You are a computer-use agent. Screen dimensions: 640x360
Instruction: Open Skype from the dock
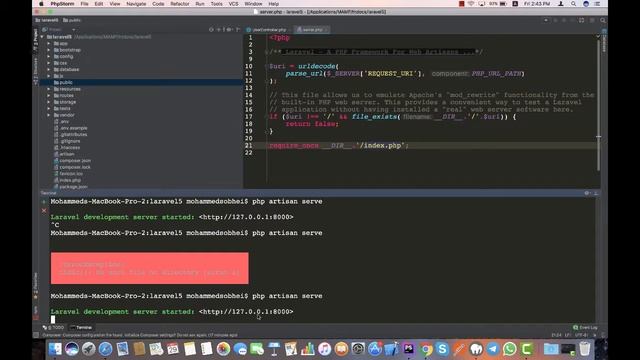click(442, 349)
